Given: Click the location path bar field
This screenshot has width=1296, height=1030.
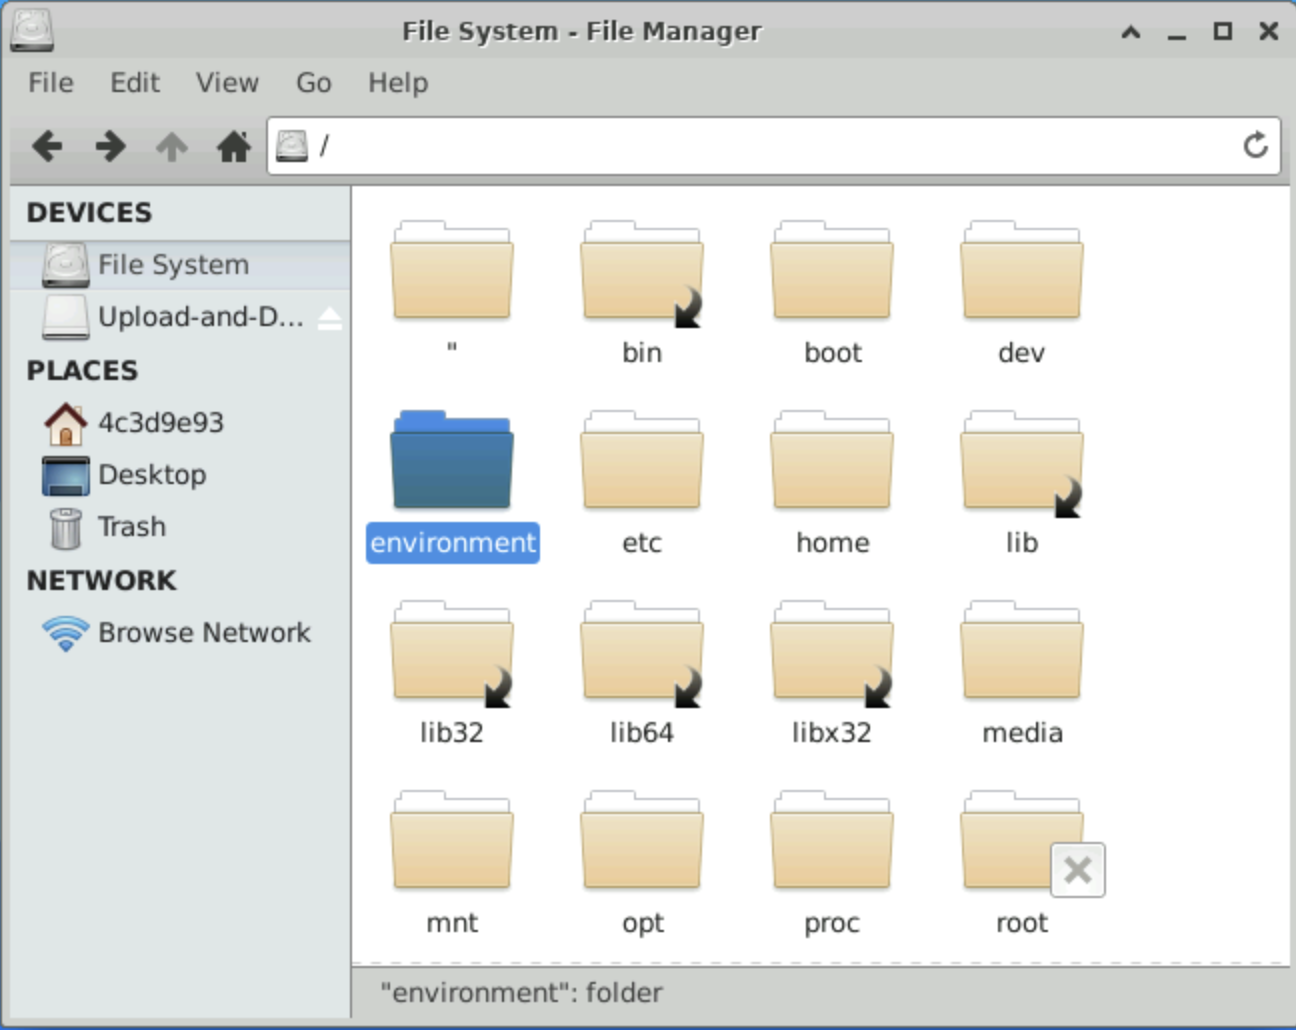Looking at the screenshot, I should (x=770, y=147).
